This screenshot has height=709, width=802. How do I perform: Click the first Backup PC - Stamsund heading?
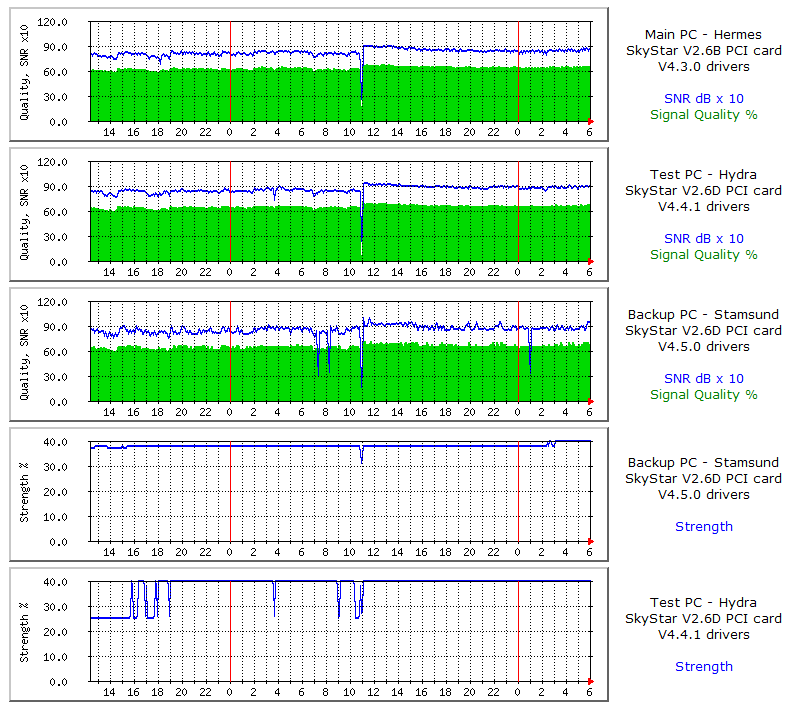(x=703, y=314)
